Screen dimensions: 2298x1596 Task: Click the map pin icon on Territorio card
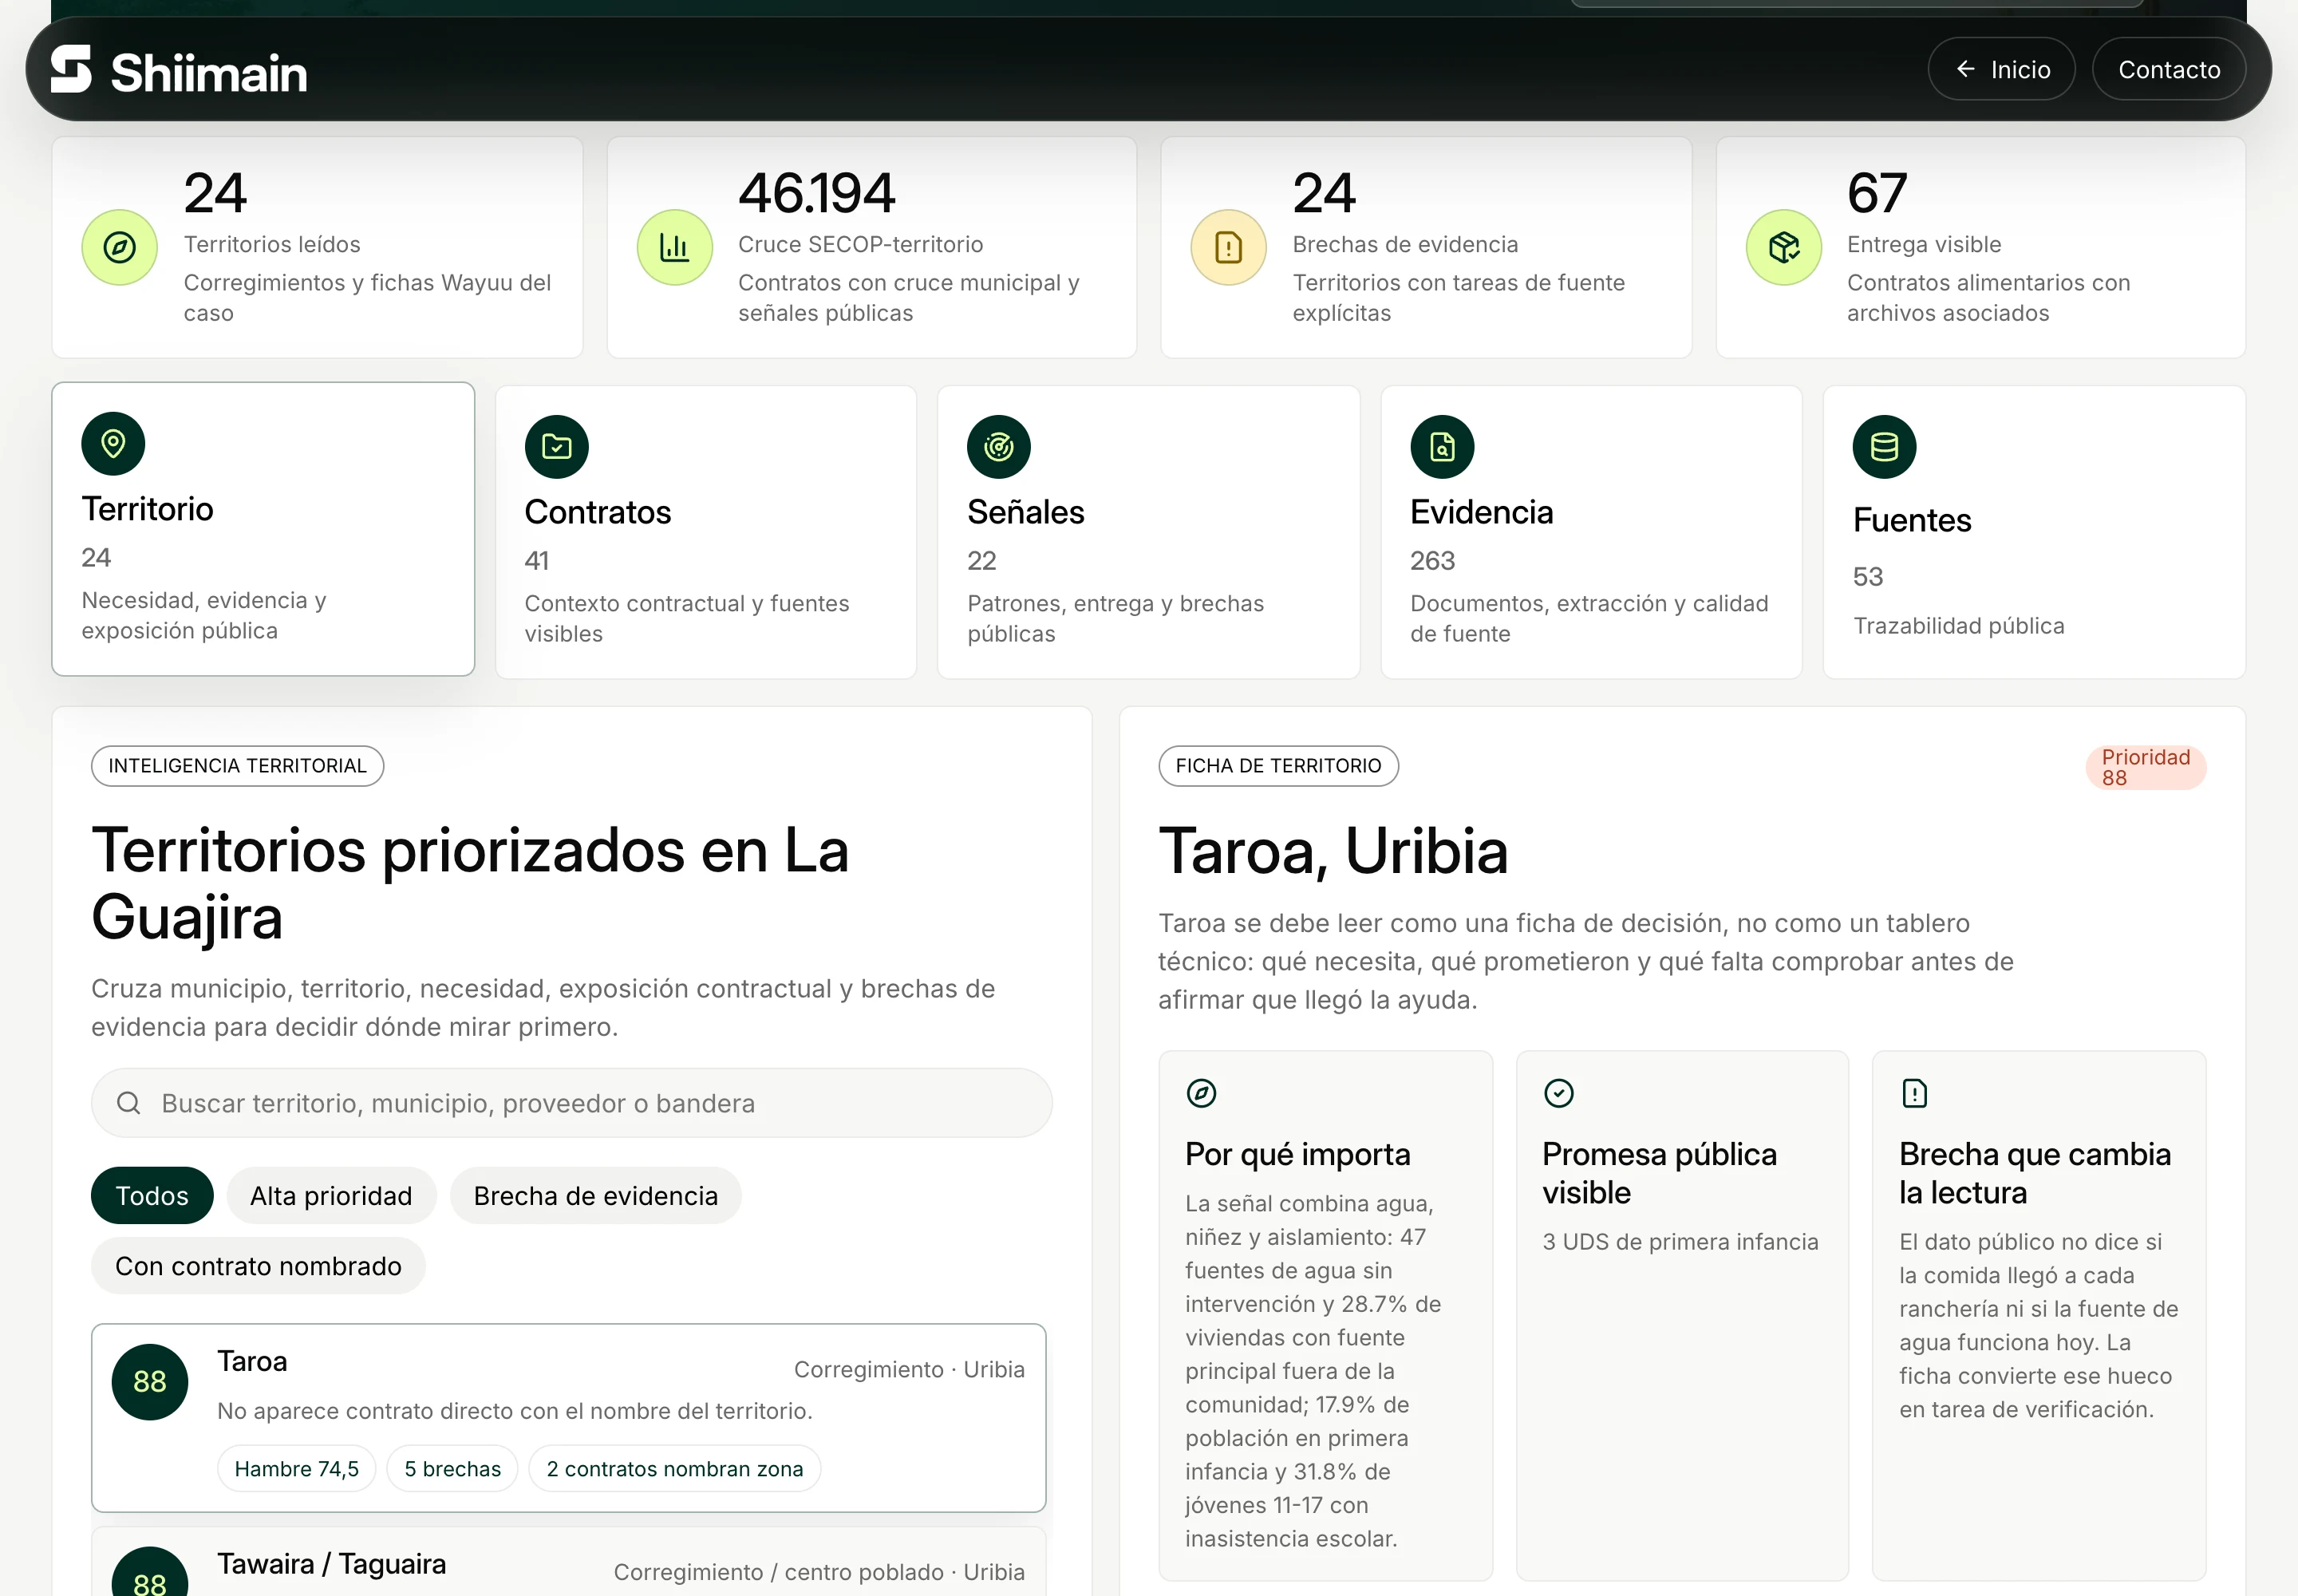pos(113,443)
